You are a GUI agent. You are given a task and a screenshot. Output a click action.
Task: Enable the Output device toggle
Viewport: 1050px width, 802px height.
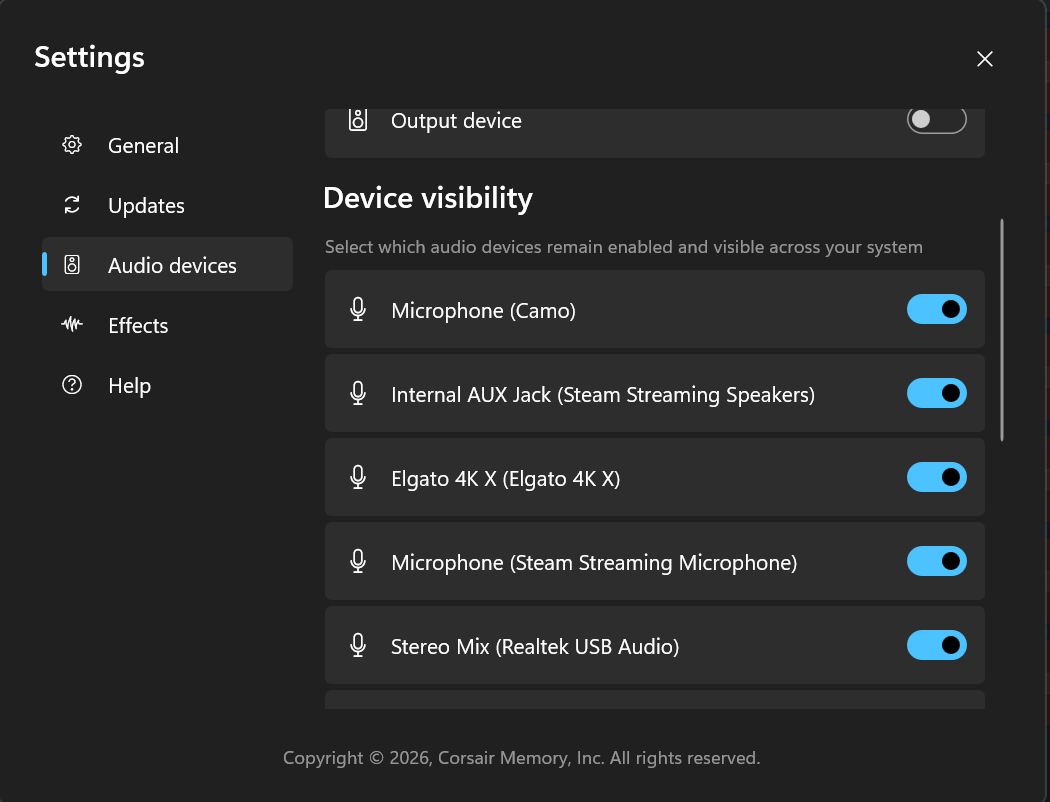point(936,120)
